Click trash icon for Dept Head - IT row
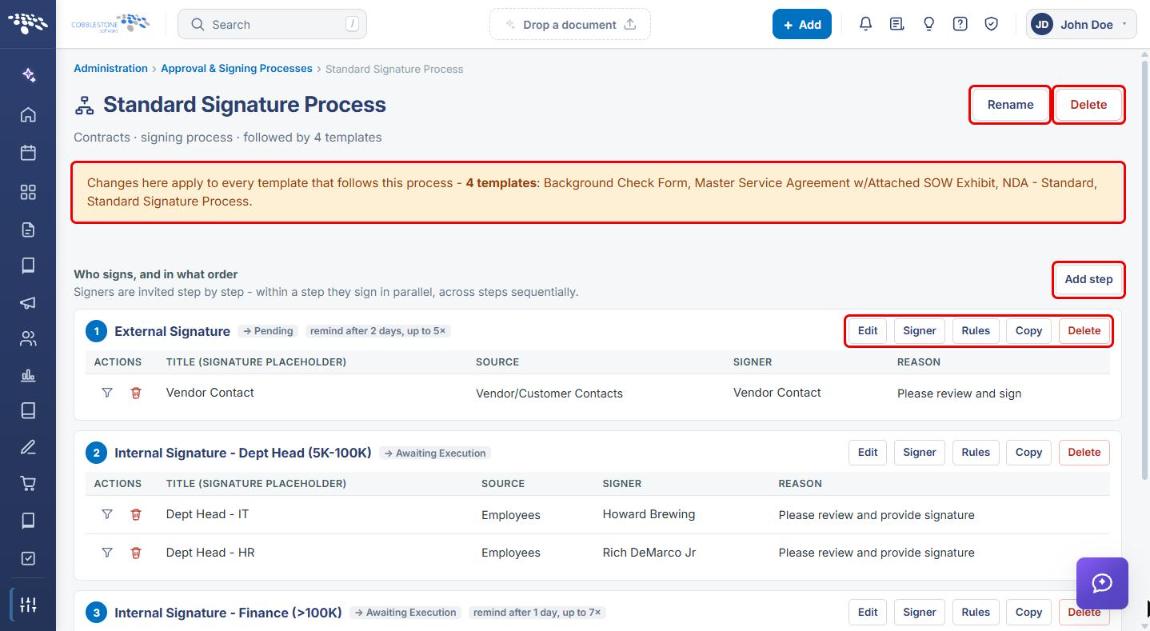The width and height of the screenshot is (1150, 631). point(136,514)
